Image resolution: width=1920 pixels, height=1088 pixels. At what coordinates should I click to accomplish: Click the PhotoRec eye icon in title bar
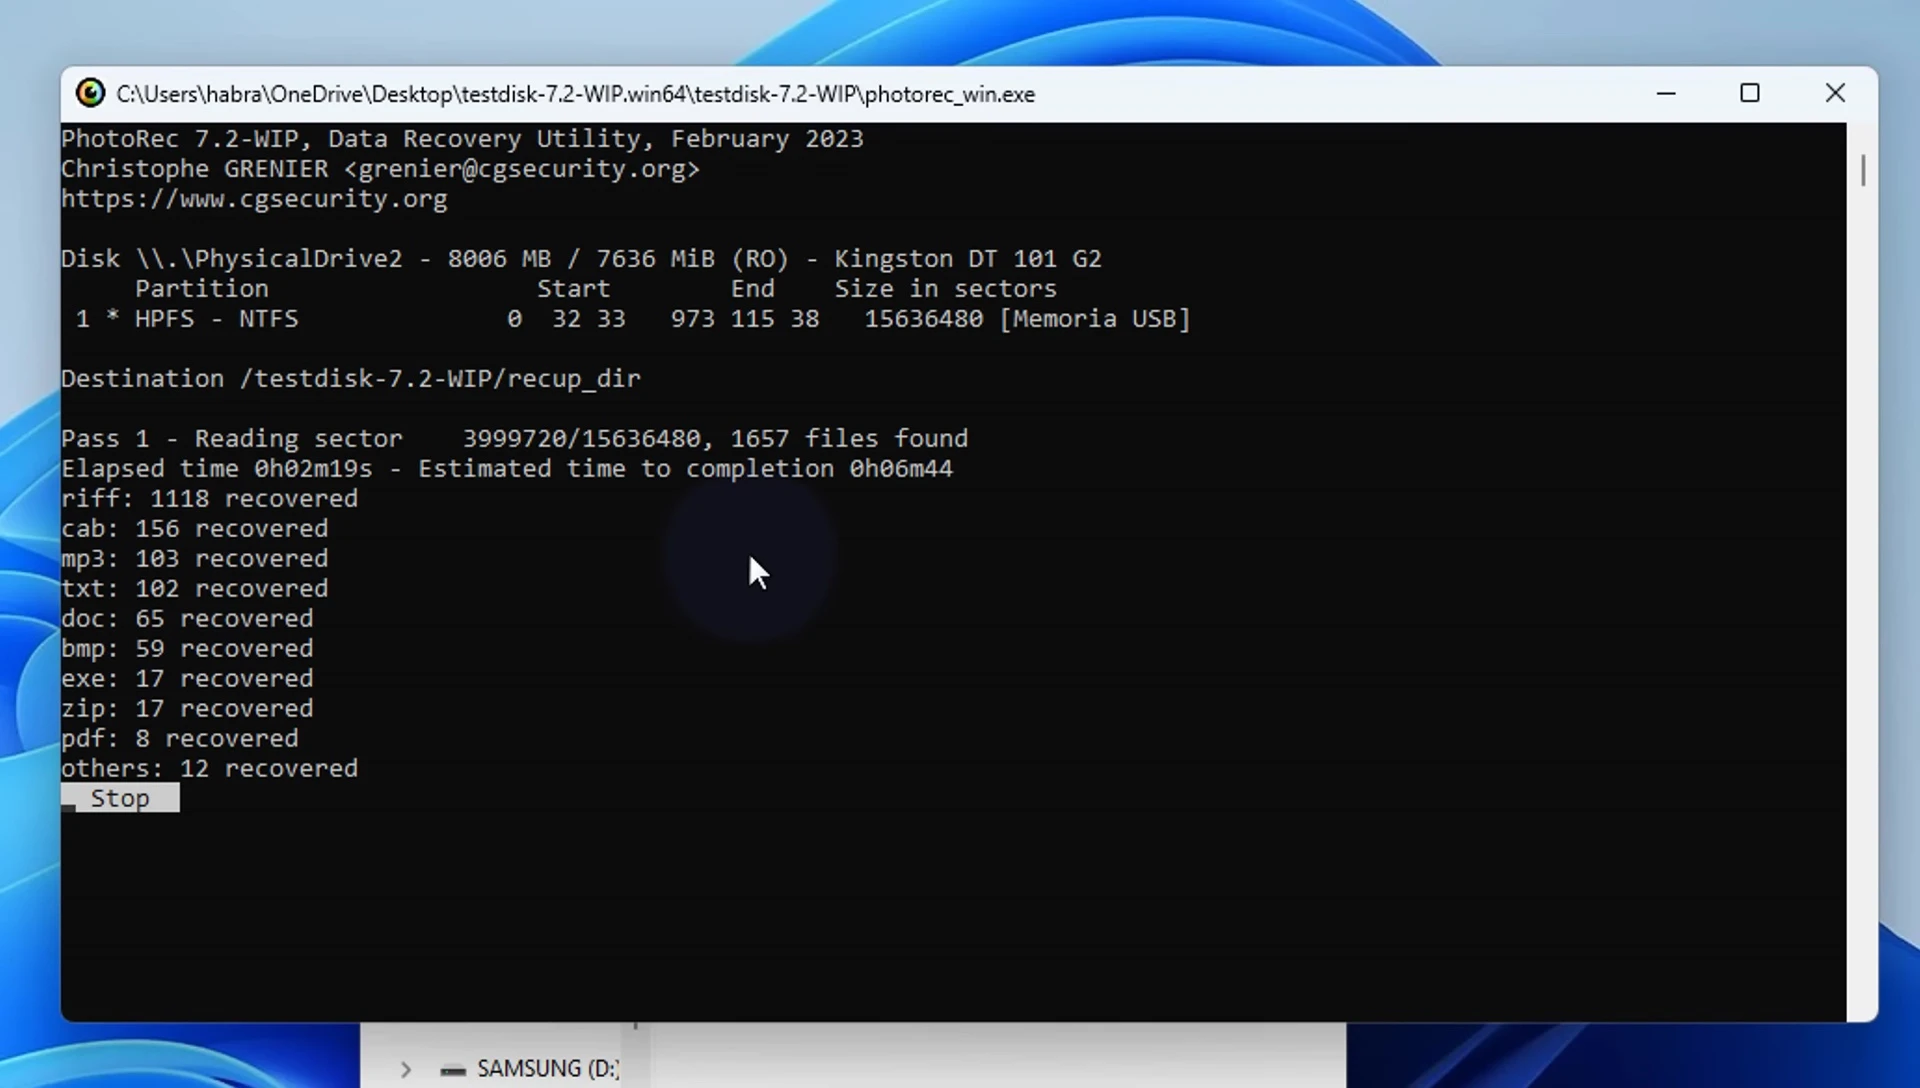[90, 93]
